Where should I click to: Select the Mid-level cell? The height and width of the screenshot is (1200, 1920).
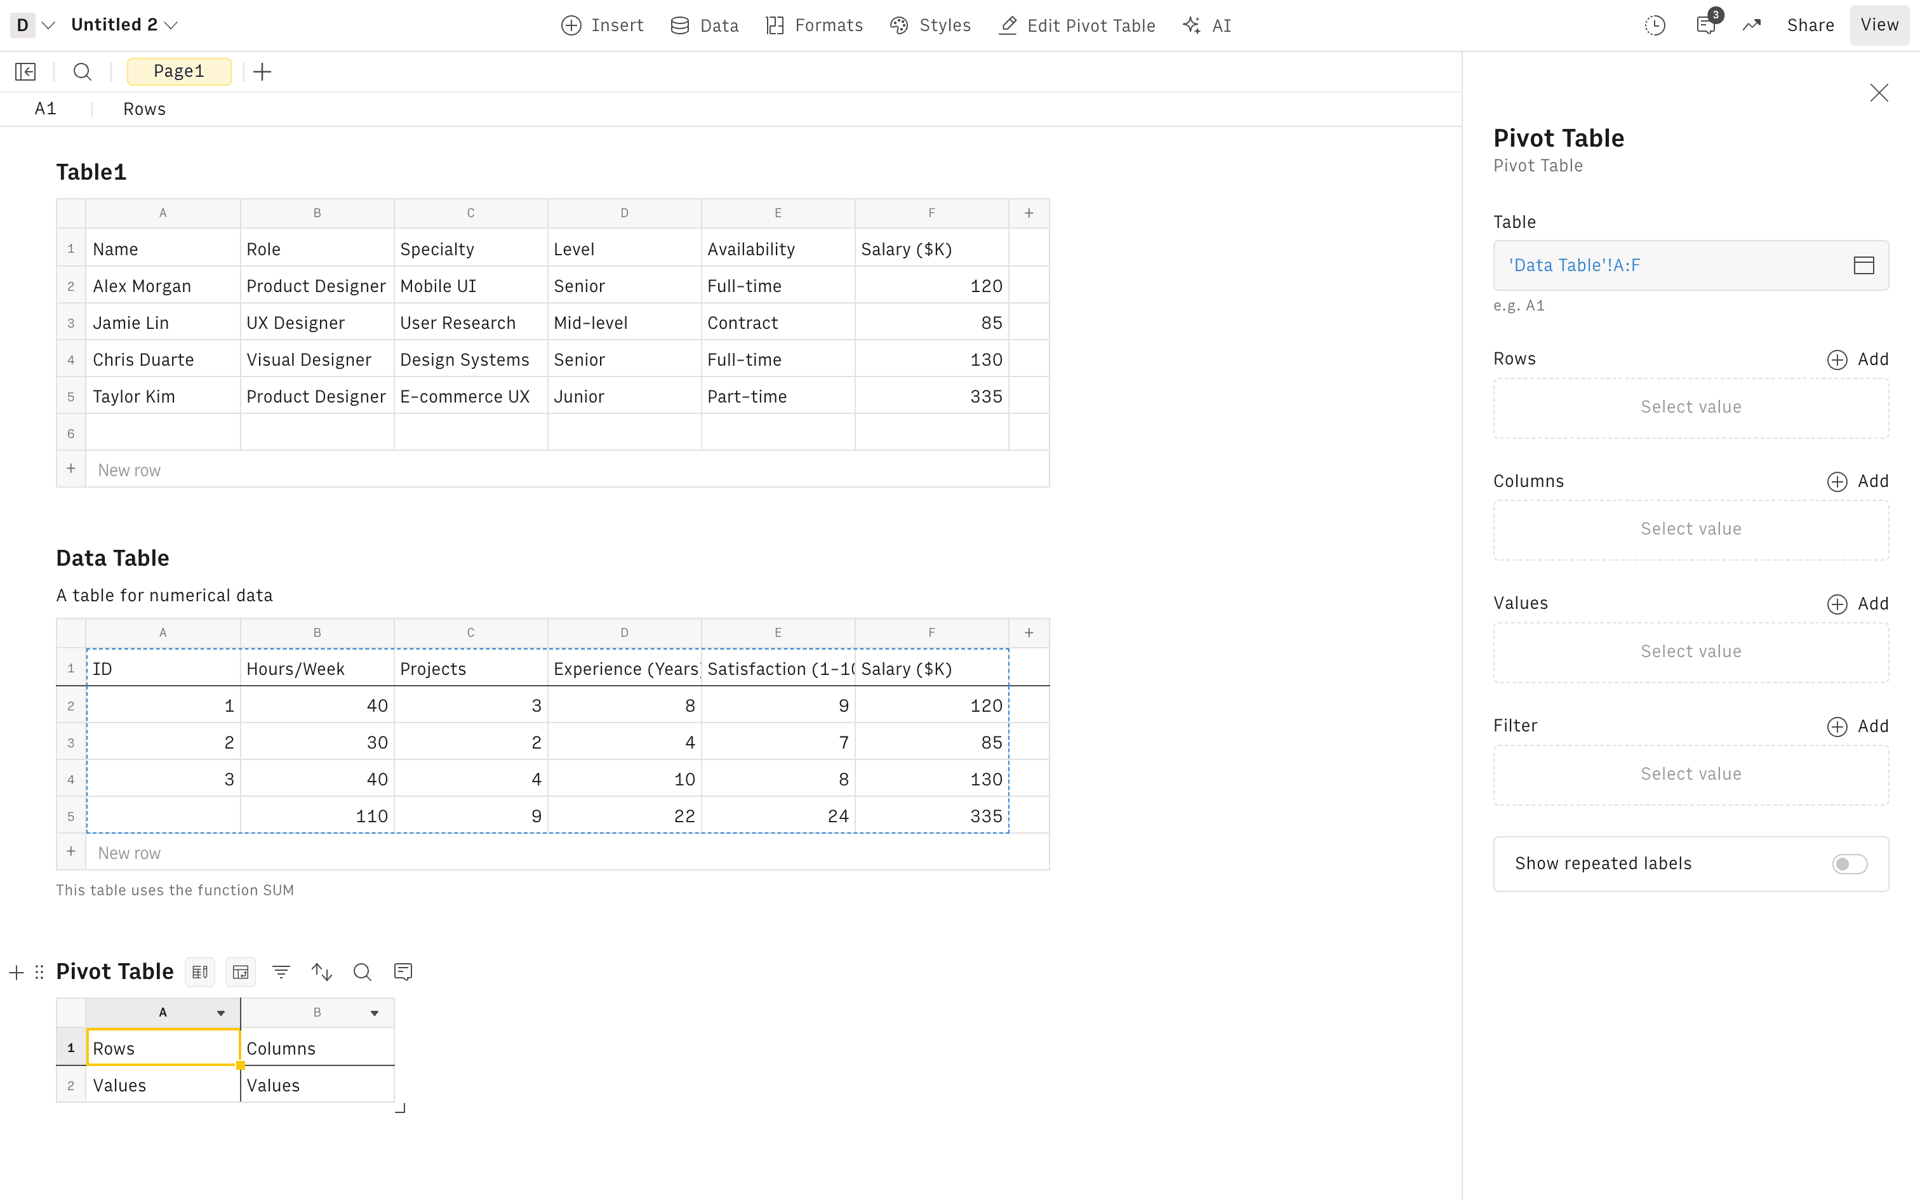624,323
